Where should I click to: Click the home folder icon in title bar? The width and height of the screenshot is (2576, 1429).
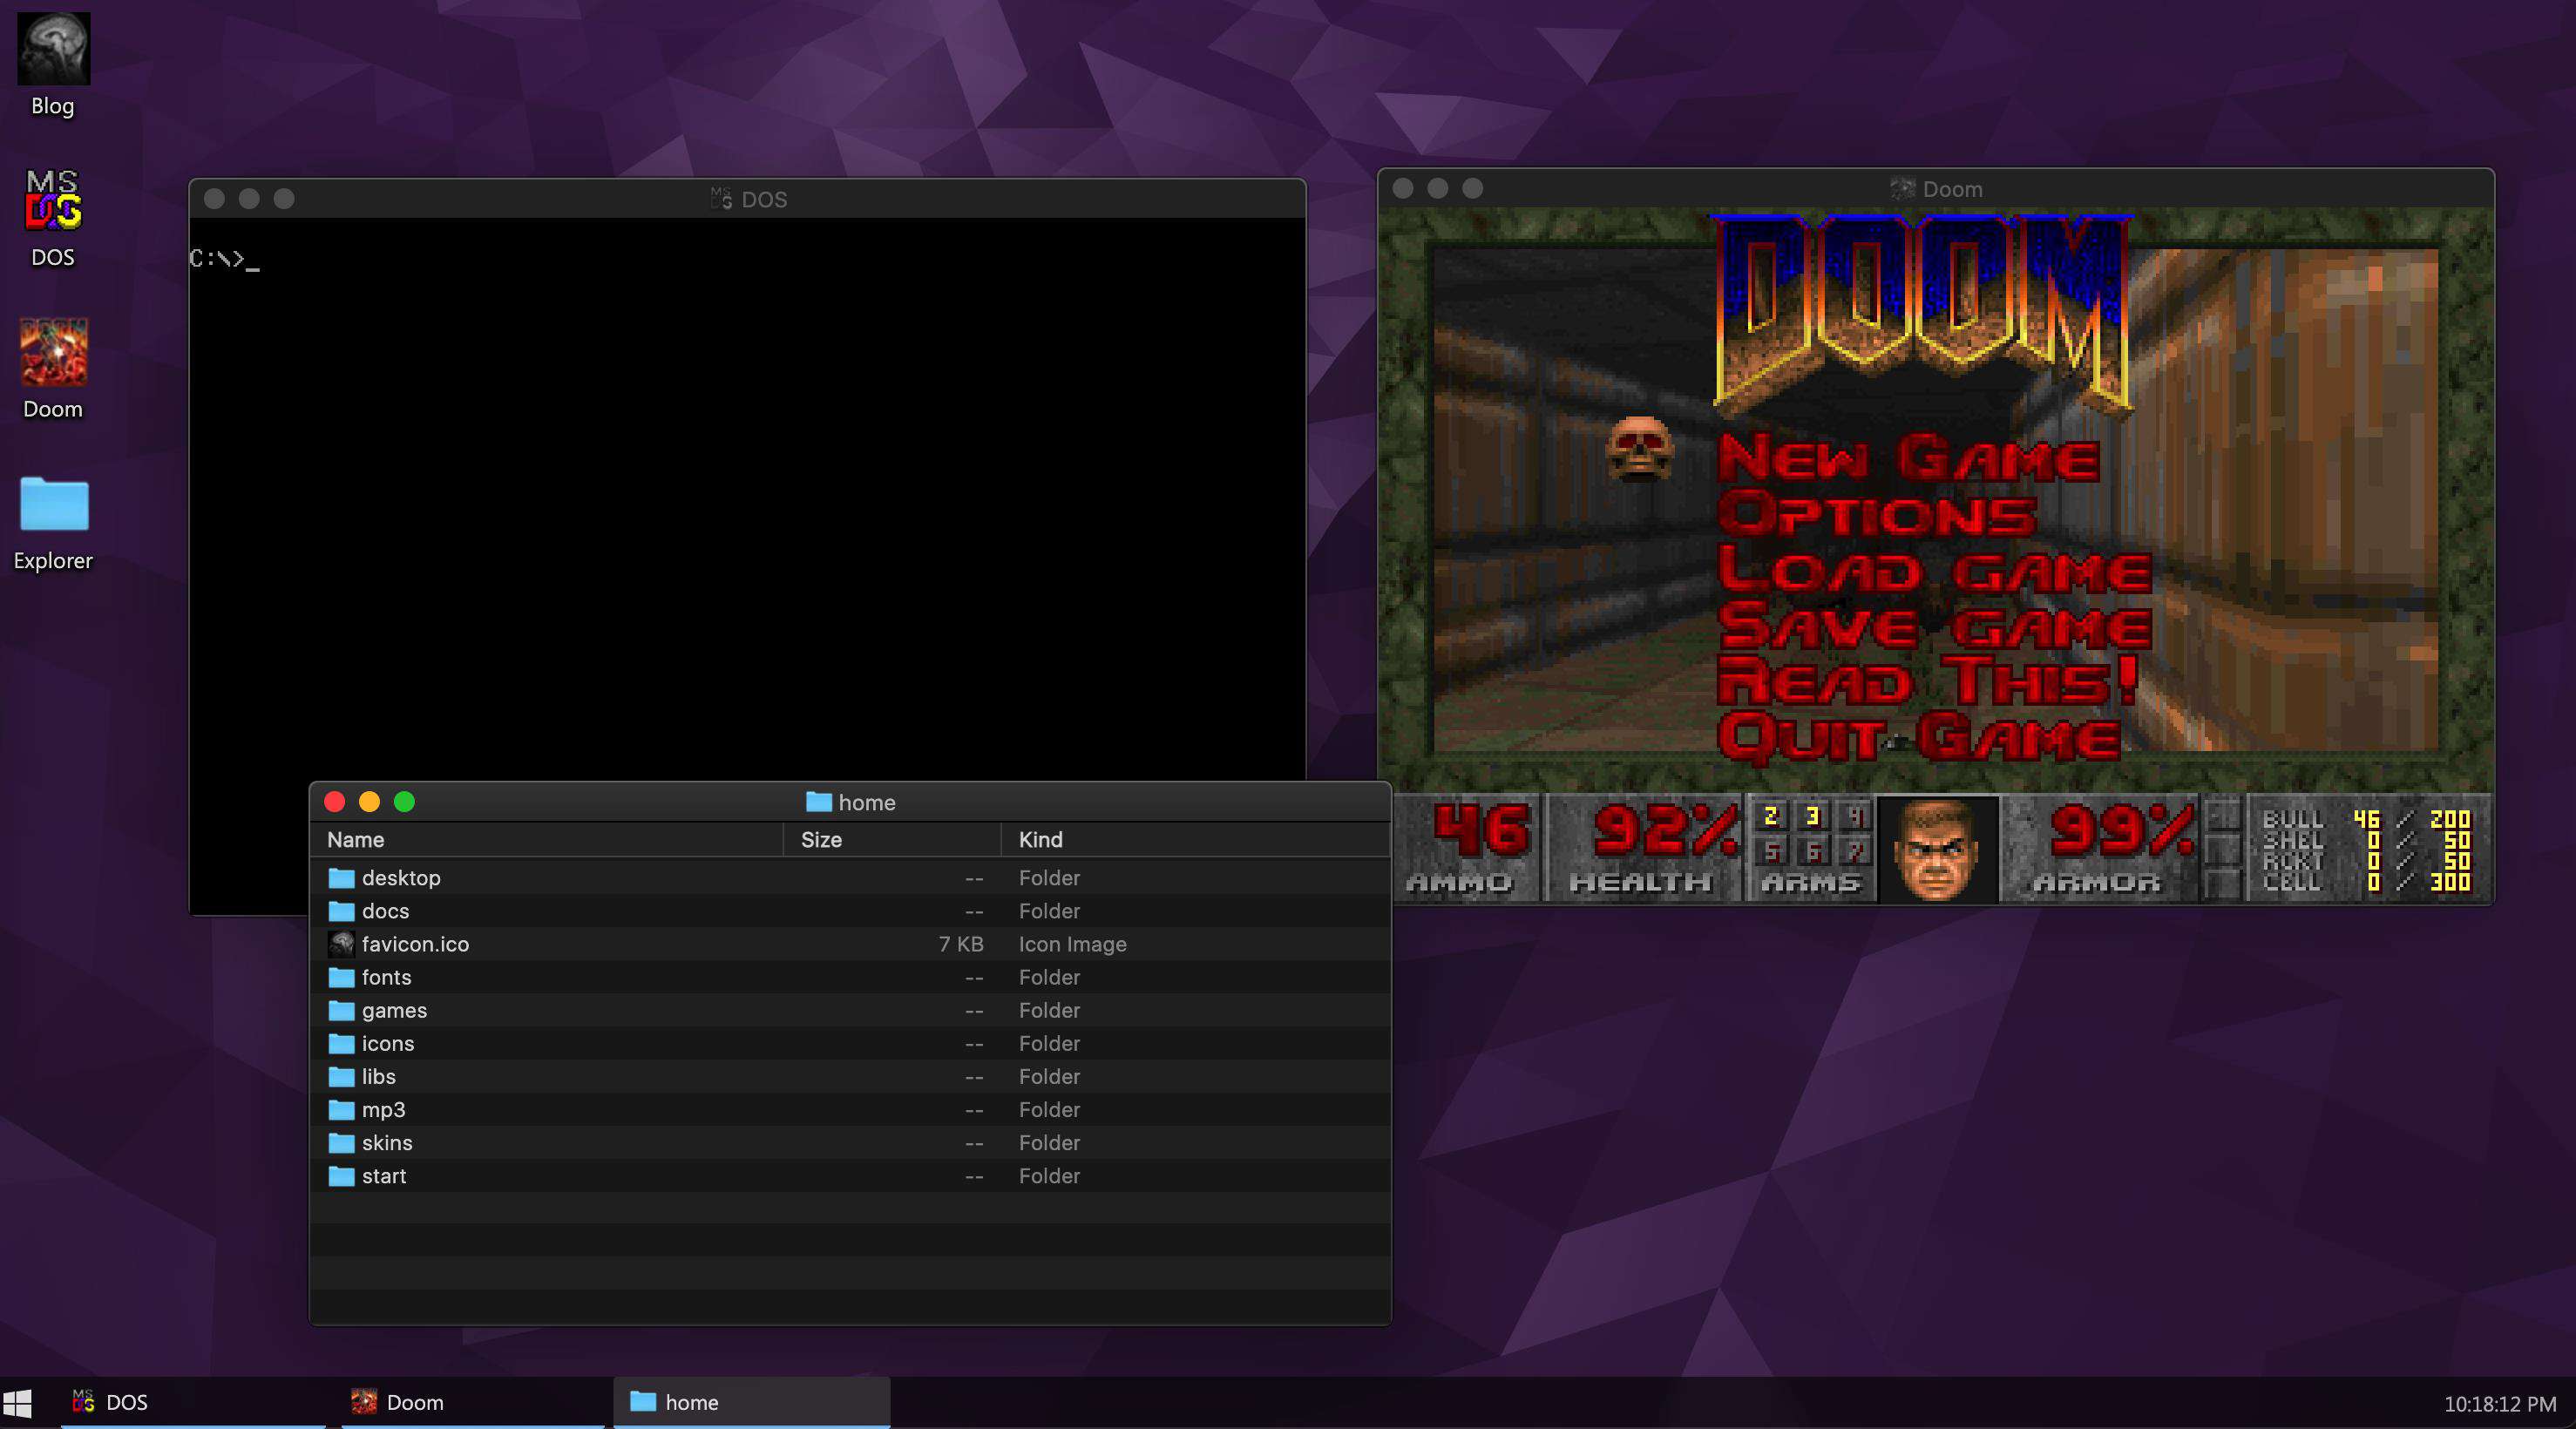[x=819, y=801]
